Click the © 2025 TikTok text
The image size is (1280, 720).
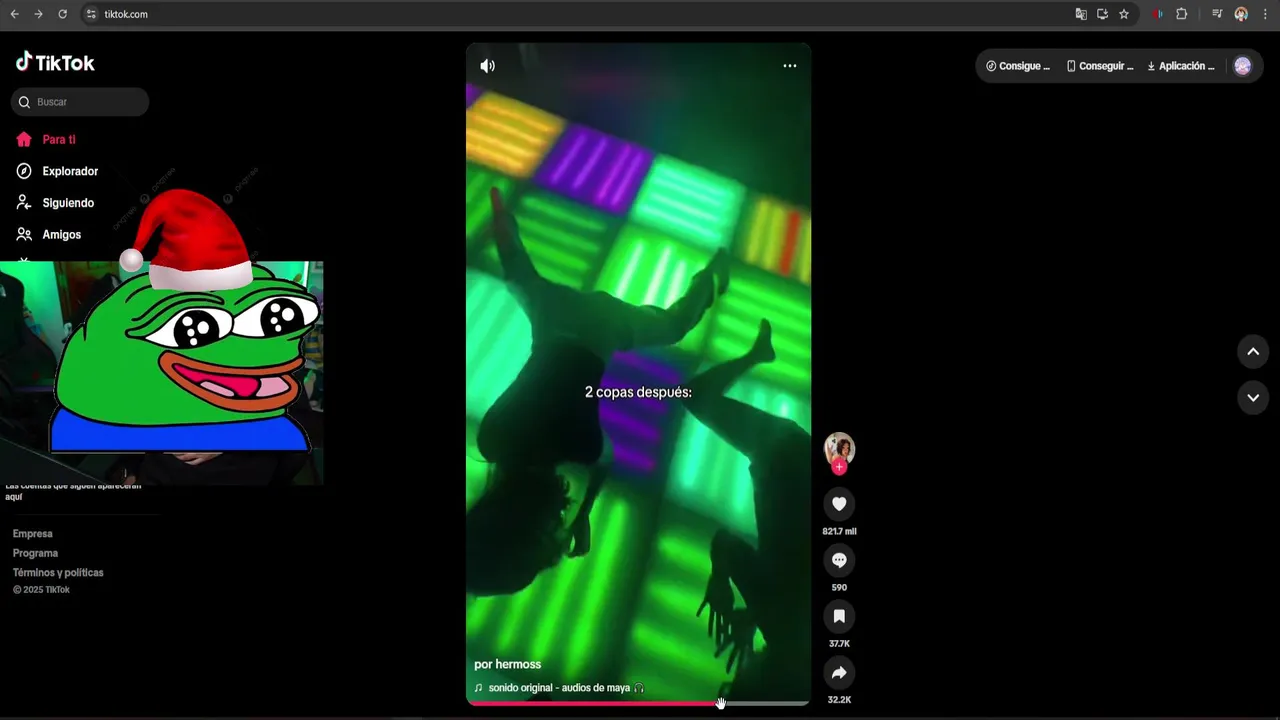pos(41,590)
